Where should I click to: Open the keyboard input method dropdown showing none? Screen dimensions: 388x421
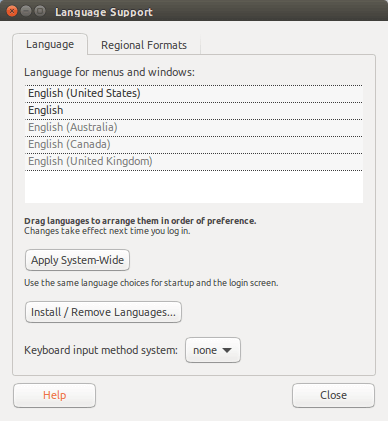(x=213, y=350)
